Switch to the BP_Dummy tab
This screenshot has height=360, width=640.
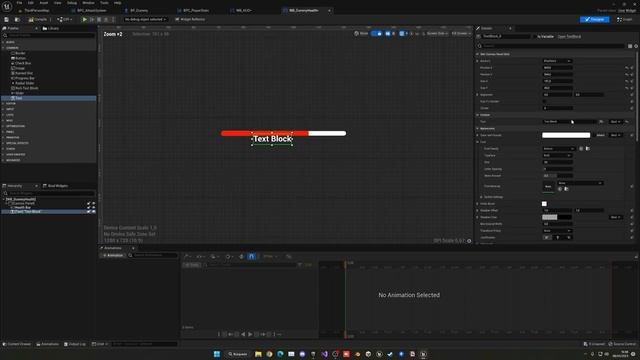click(x=139, y=10)
